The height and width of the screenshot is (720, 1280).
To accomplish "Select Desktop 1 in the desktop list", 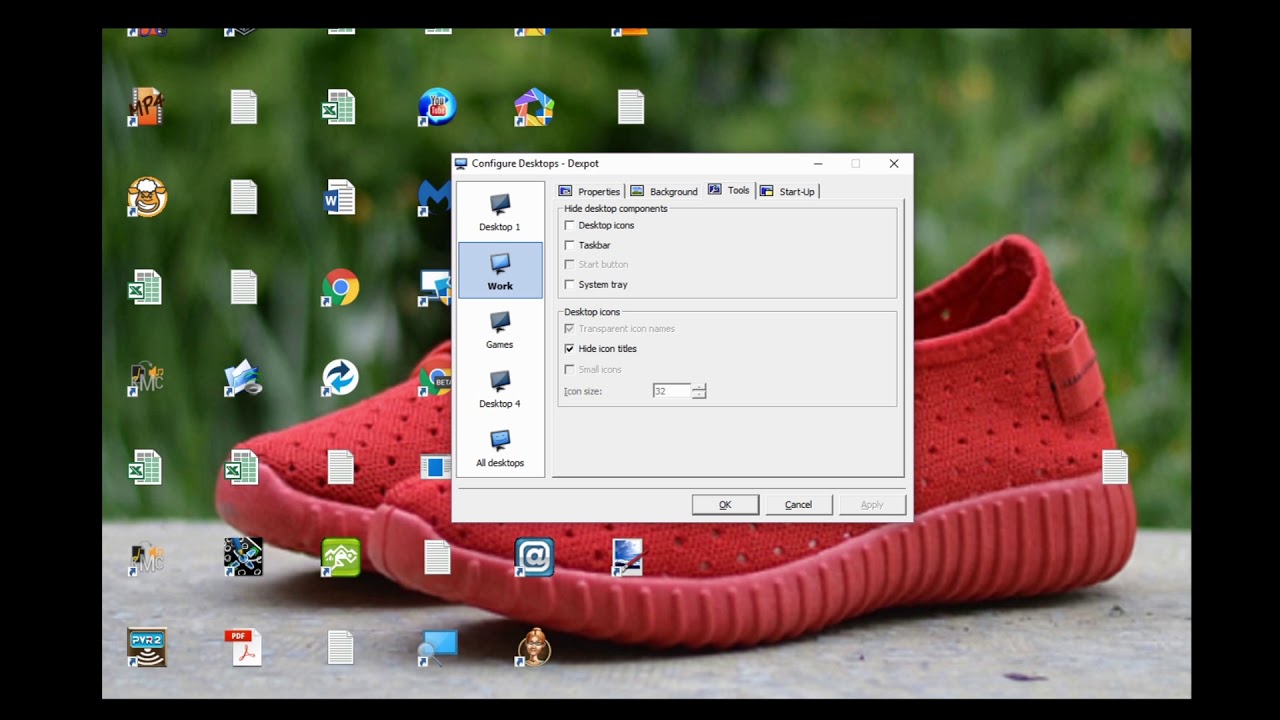I will pos(500,212).
